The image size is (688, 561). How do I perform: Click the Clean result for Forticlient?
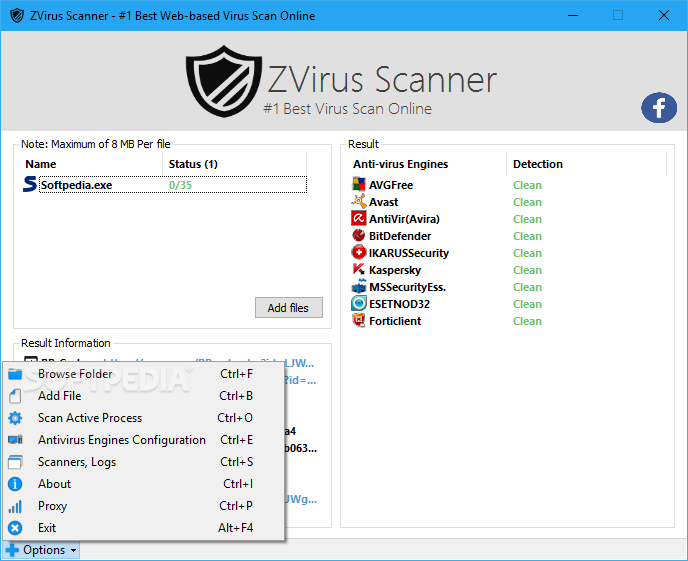(x=527, y=321)
